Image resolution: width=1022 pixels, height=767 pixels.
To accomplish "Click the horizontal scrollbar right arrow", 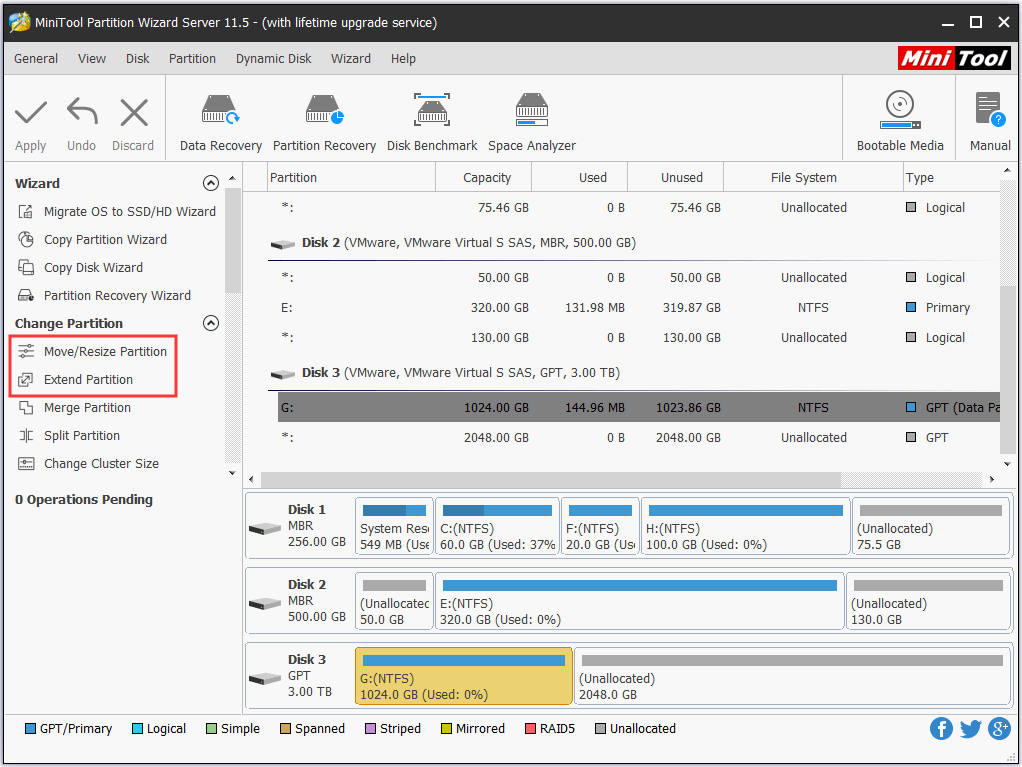I will coord(991,480).
